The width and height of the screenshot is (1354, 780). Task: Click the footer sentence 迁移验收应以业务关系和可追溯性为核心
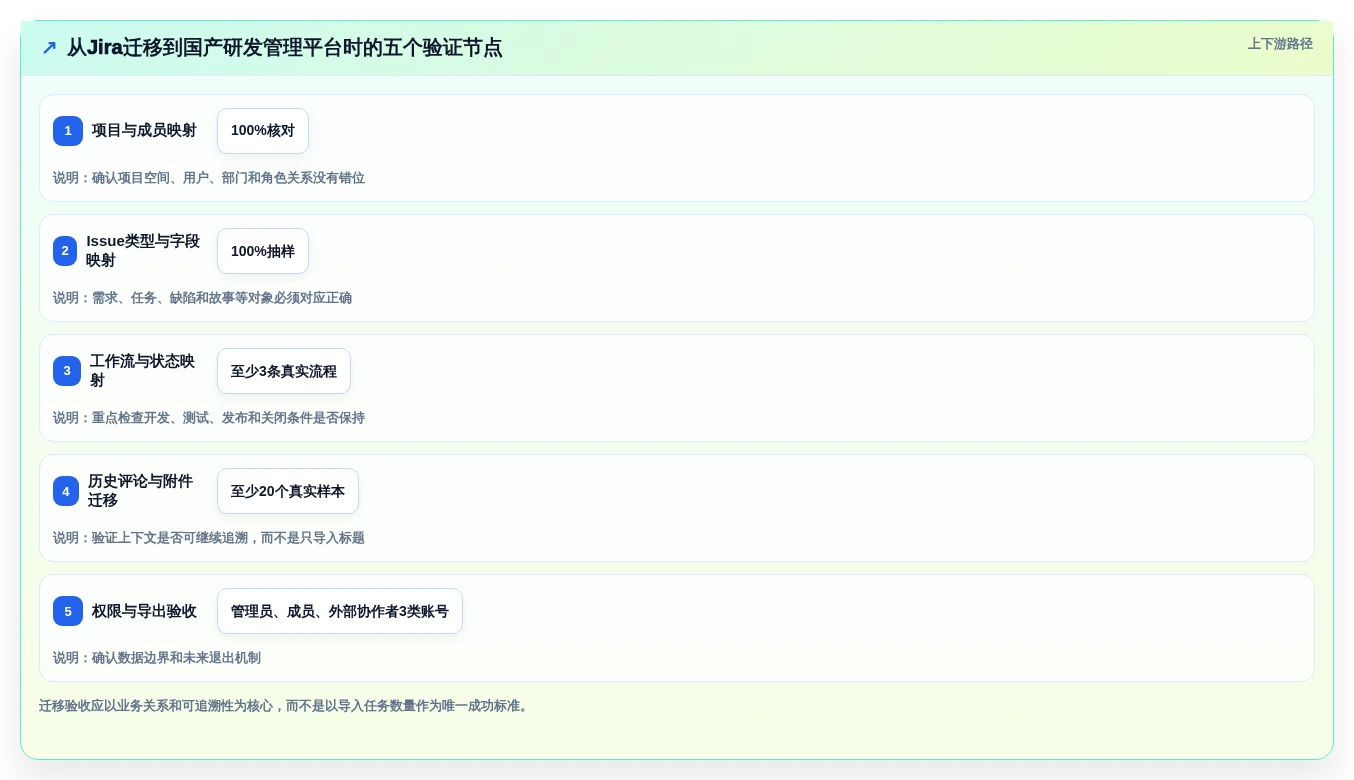click(x=156, y=706)
